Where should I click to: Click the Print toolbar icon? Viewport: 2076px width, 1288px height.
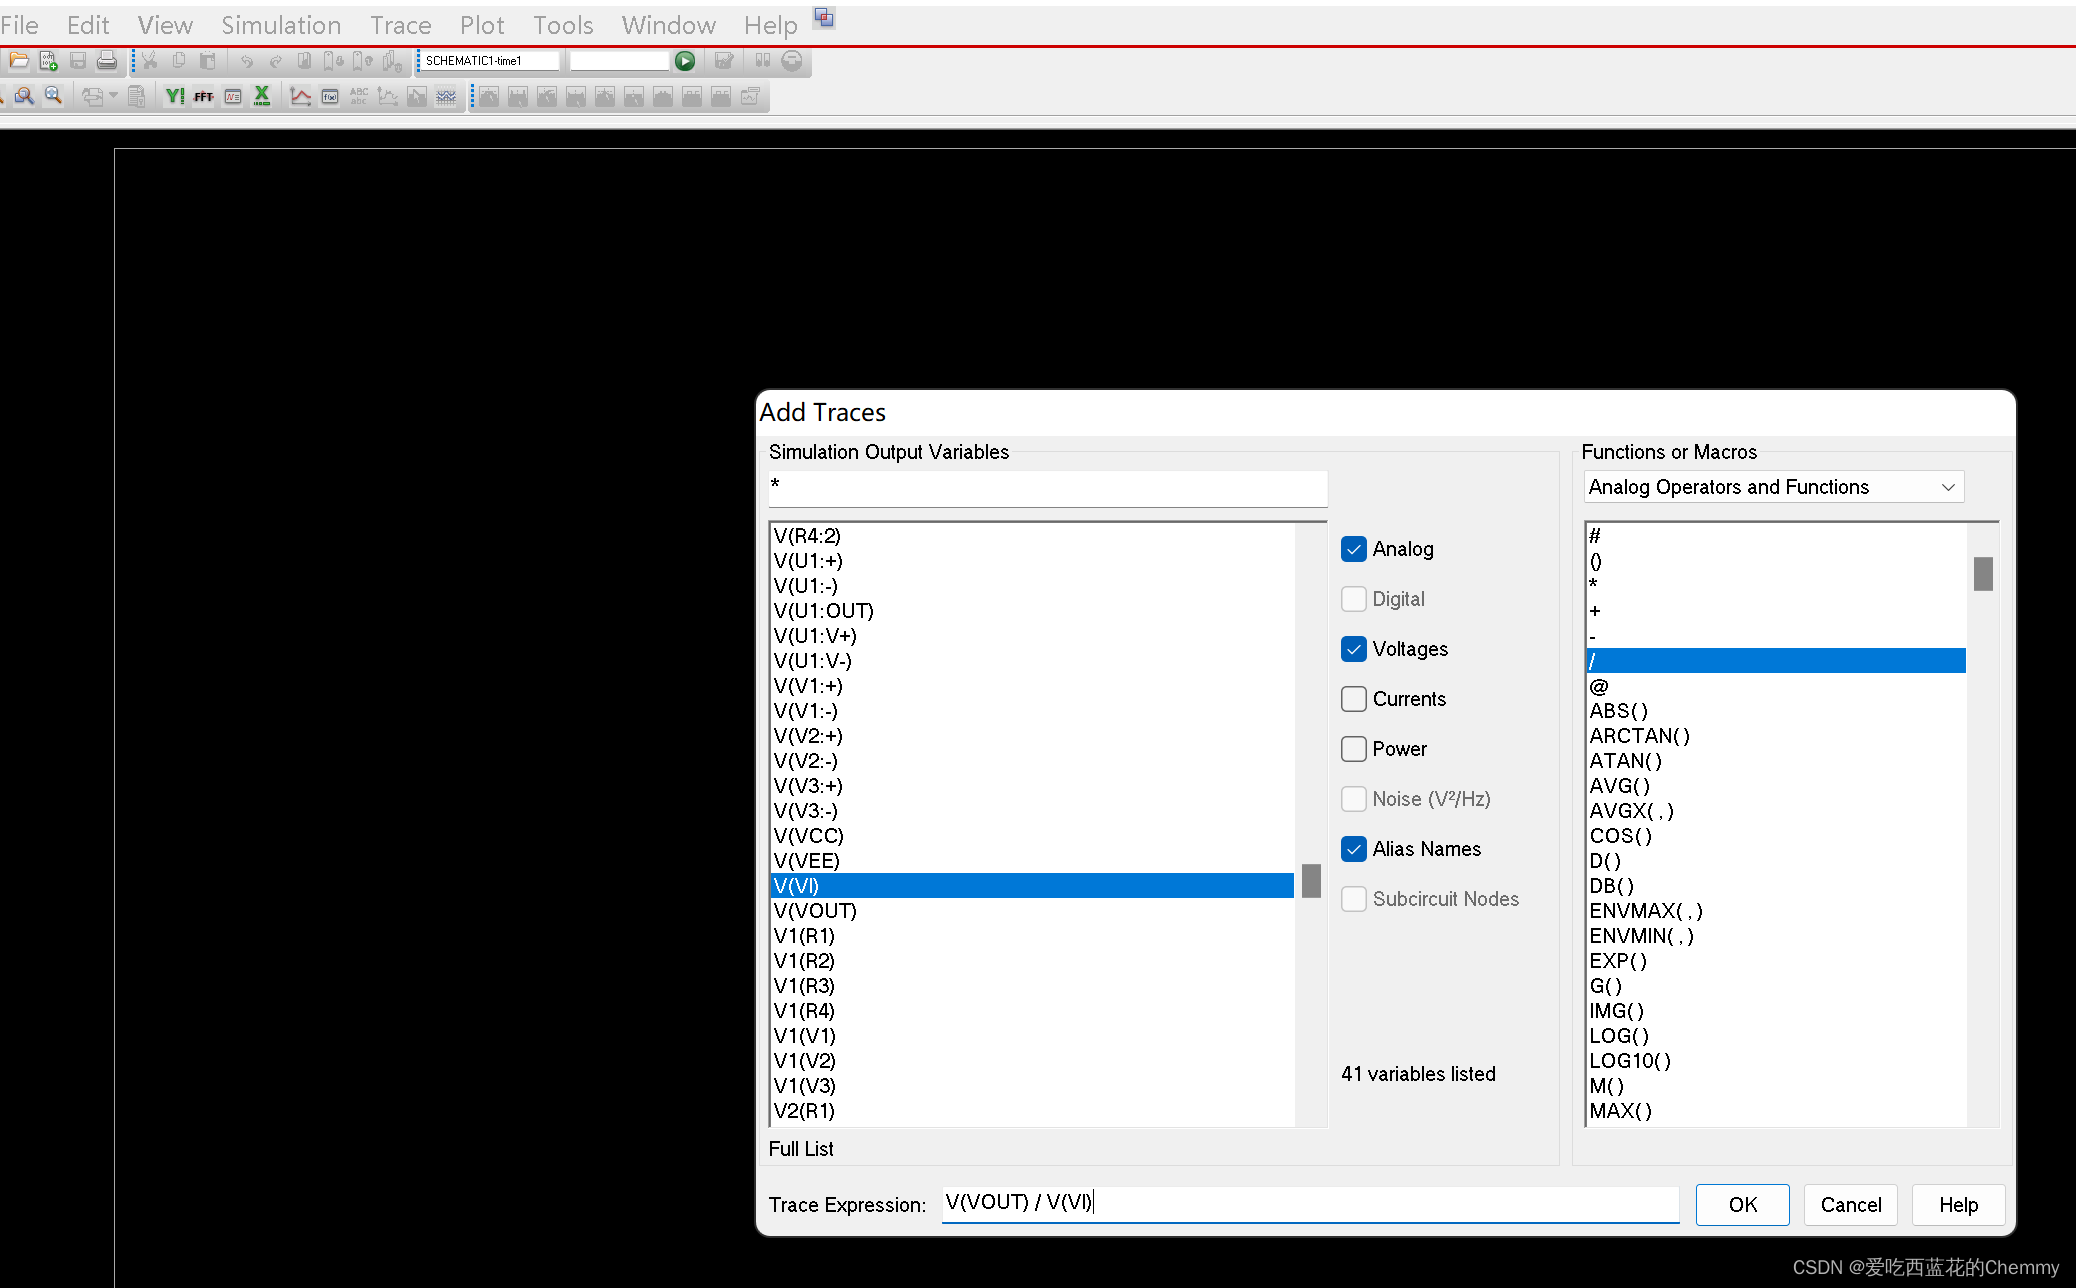click(107, 61)
